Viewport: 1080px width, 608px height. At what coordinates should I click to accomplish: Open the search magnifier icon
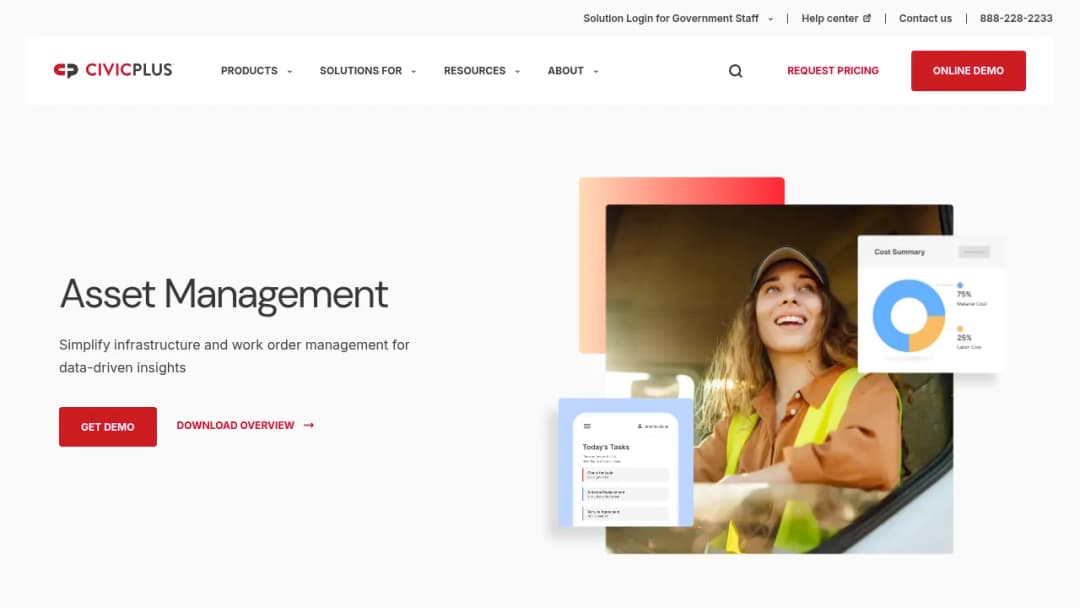(x=736, y=71)
